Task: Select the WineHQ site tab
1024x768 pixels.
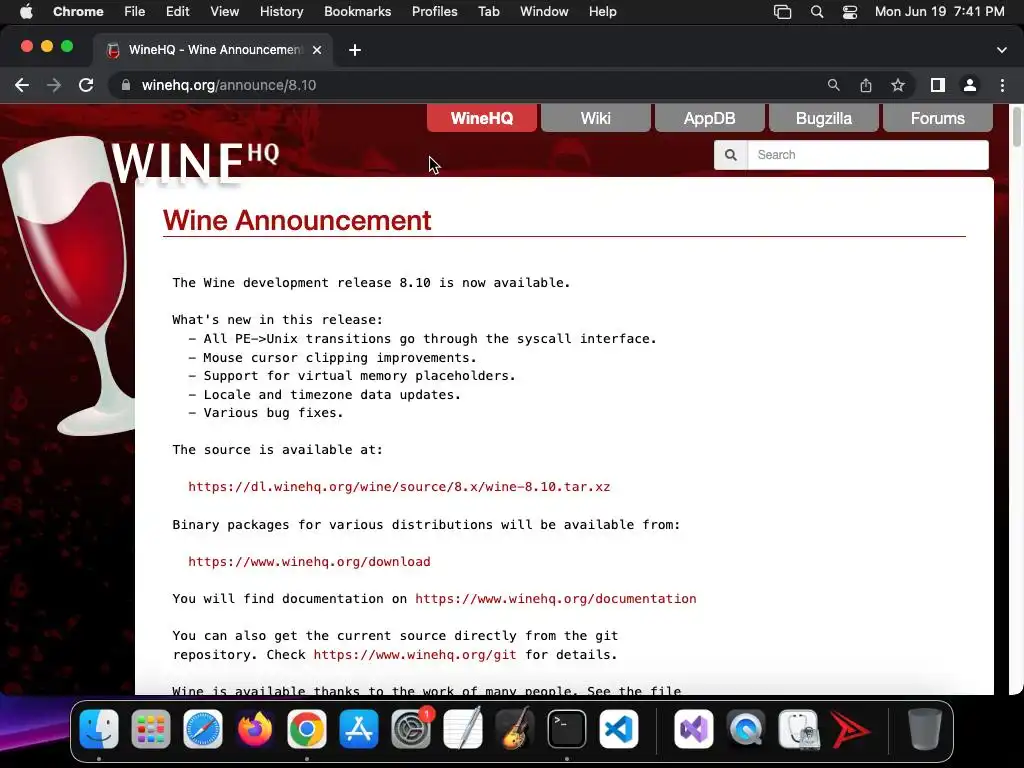Action: pyautogui.click(x=482, y=118)
